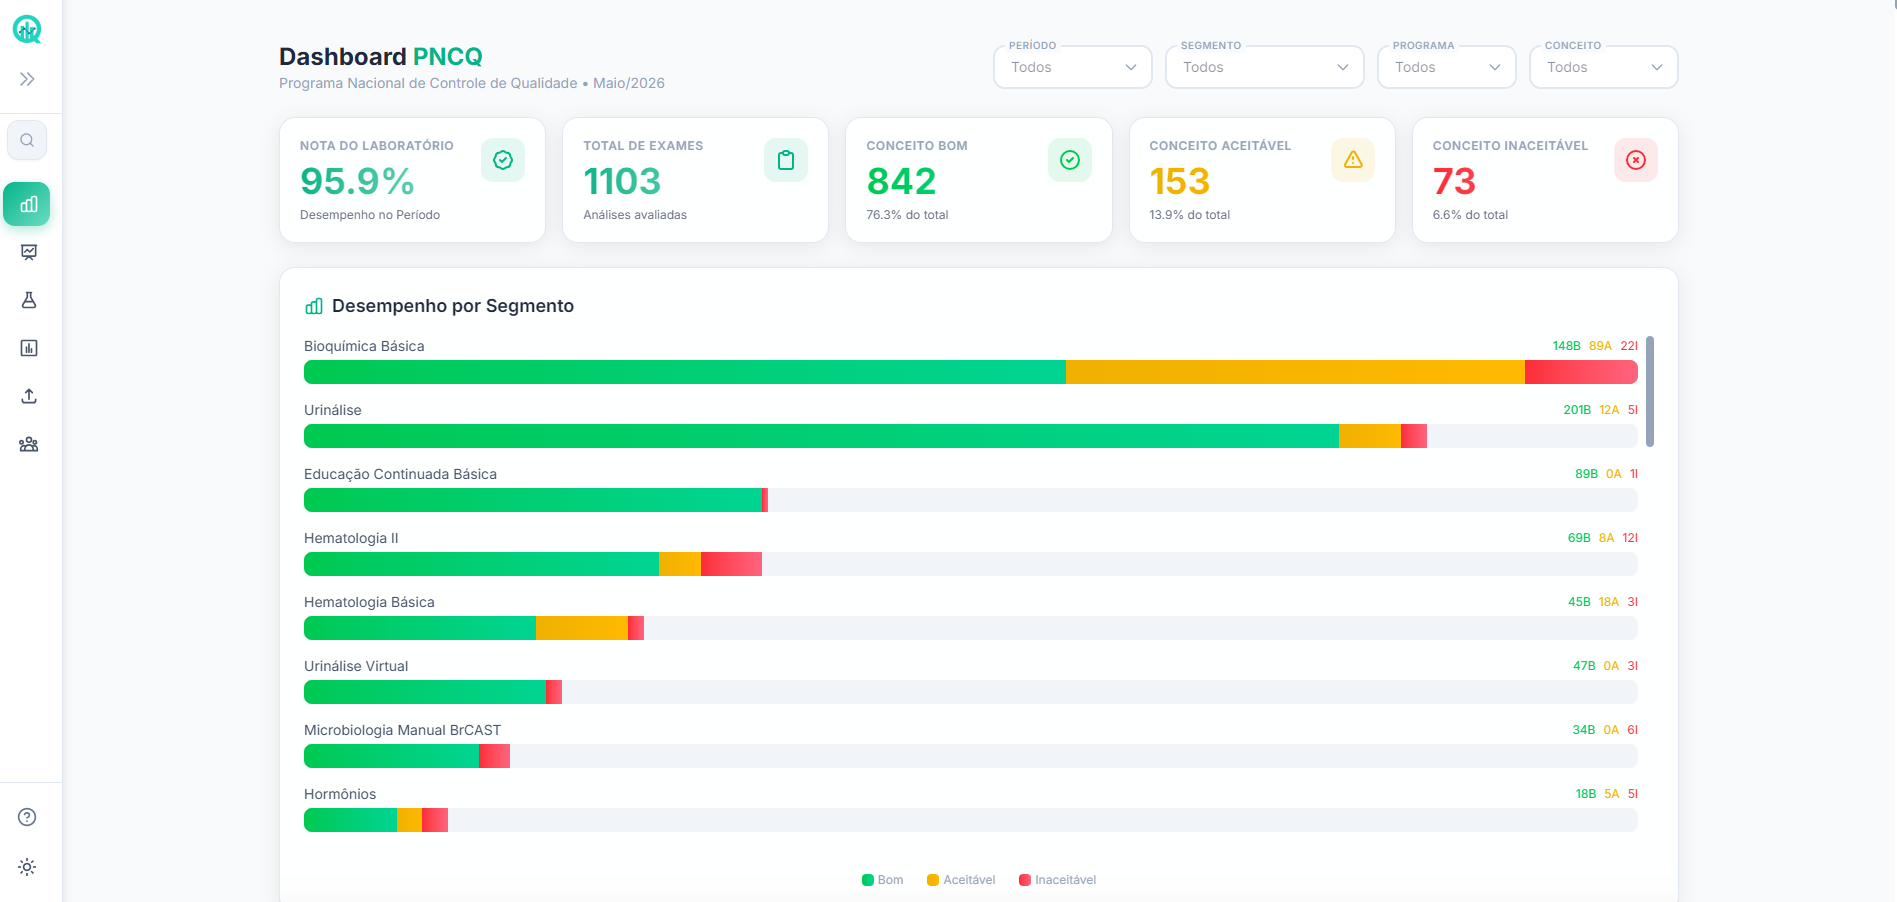Image resolution: width=1897 pixels, height=902 pixels.
Task: Click the Microbiologia Manual BrCAST label
Action: pos(402,730)
